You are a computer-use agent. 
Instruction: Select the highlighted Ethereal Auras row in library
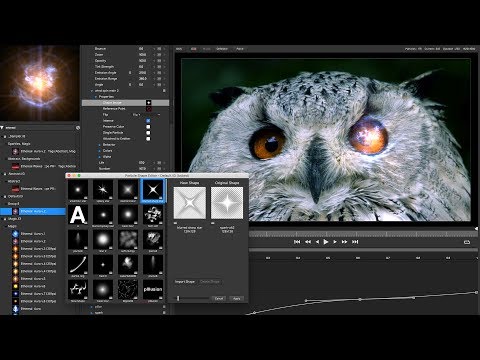click(x=33, y=211)
